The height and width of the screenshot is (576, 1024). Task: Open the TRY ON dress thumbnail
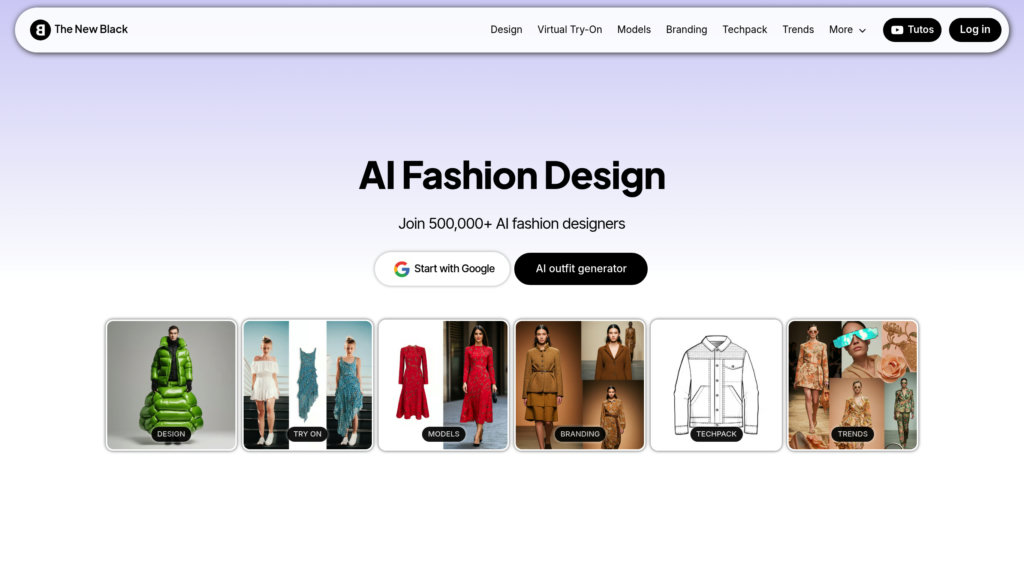(308, 385)
